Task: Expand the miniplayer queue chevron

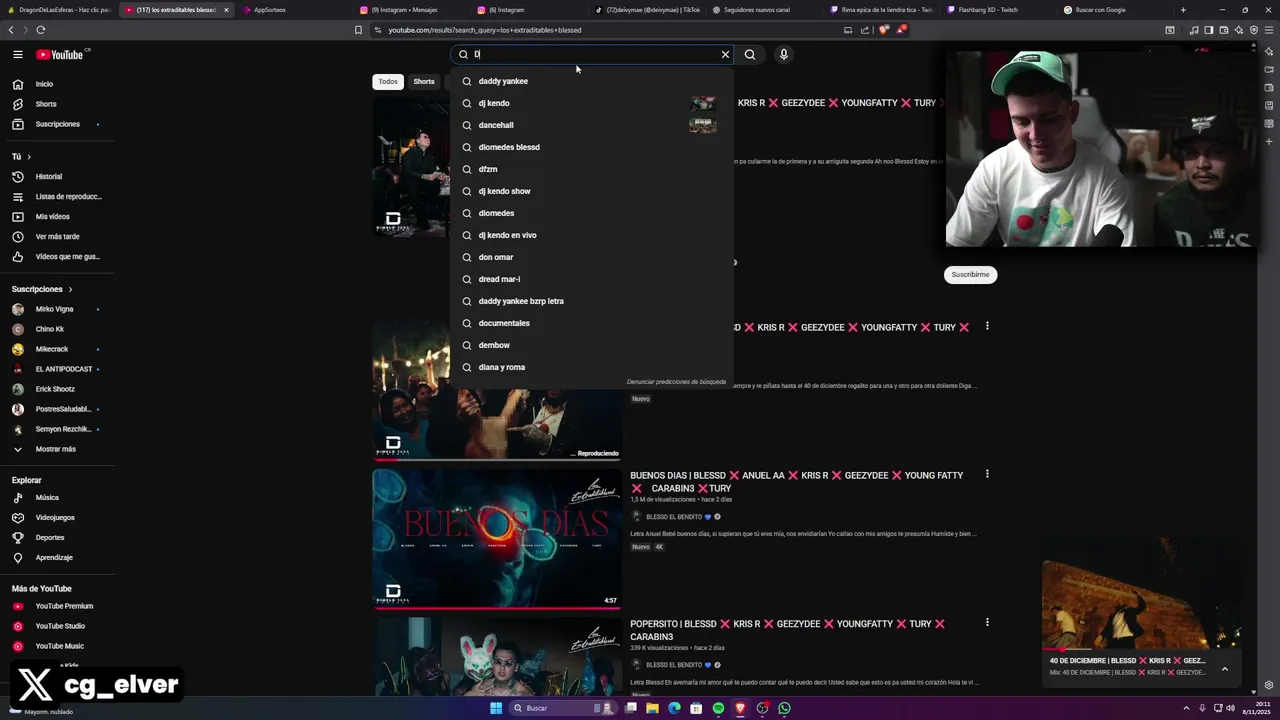Action: click(x=1224, y=669)
